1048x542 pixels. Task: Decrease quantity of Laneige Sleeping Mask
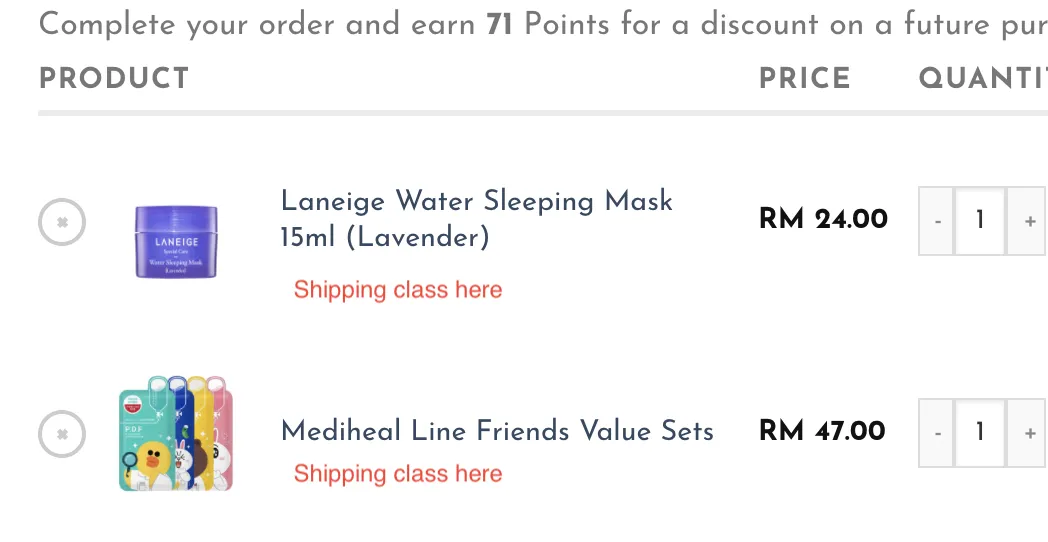pyautogui.click(x=937, y=220)
